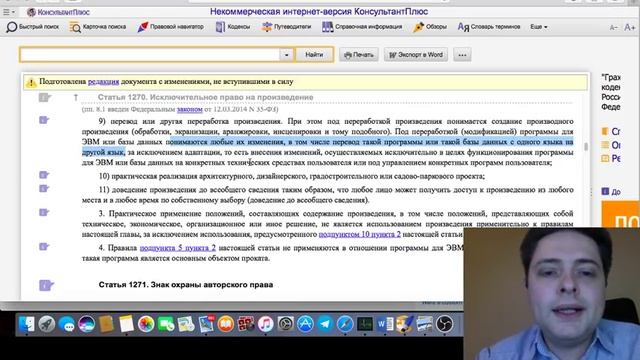Open link подпунктом 10 пункта 2
The width and height of the screenshot is (640, 360).
coord(360,234)
